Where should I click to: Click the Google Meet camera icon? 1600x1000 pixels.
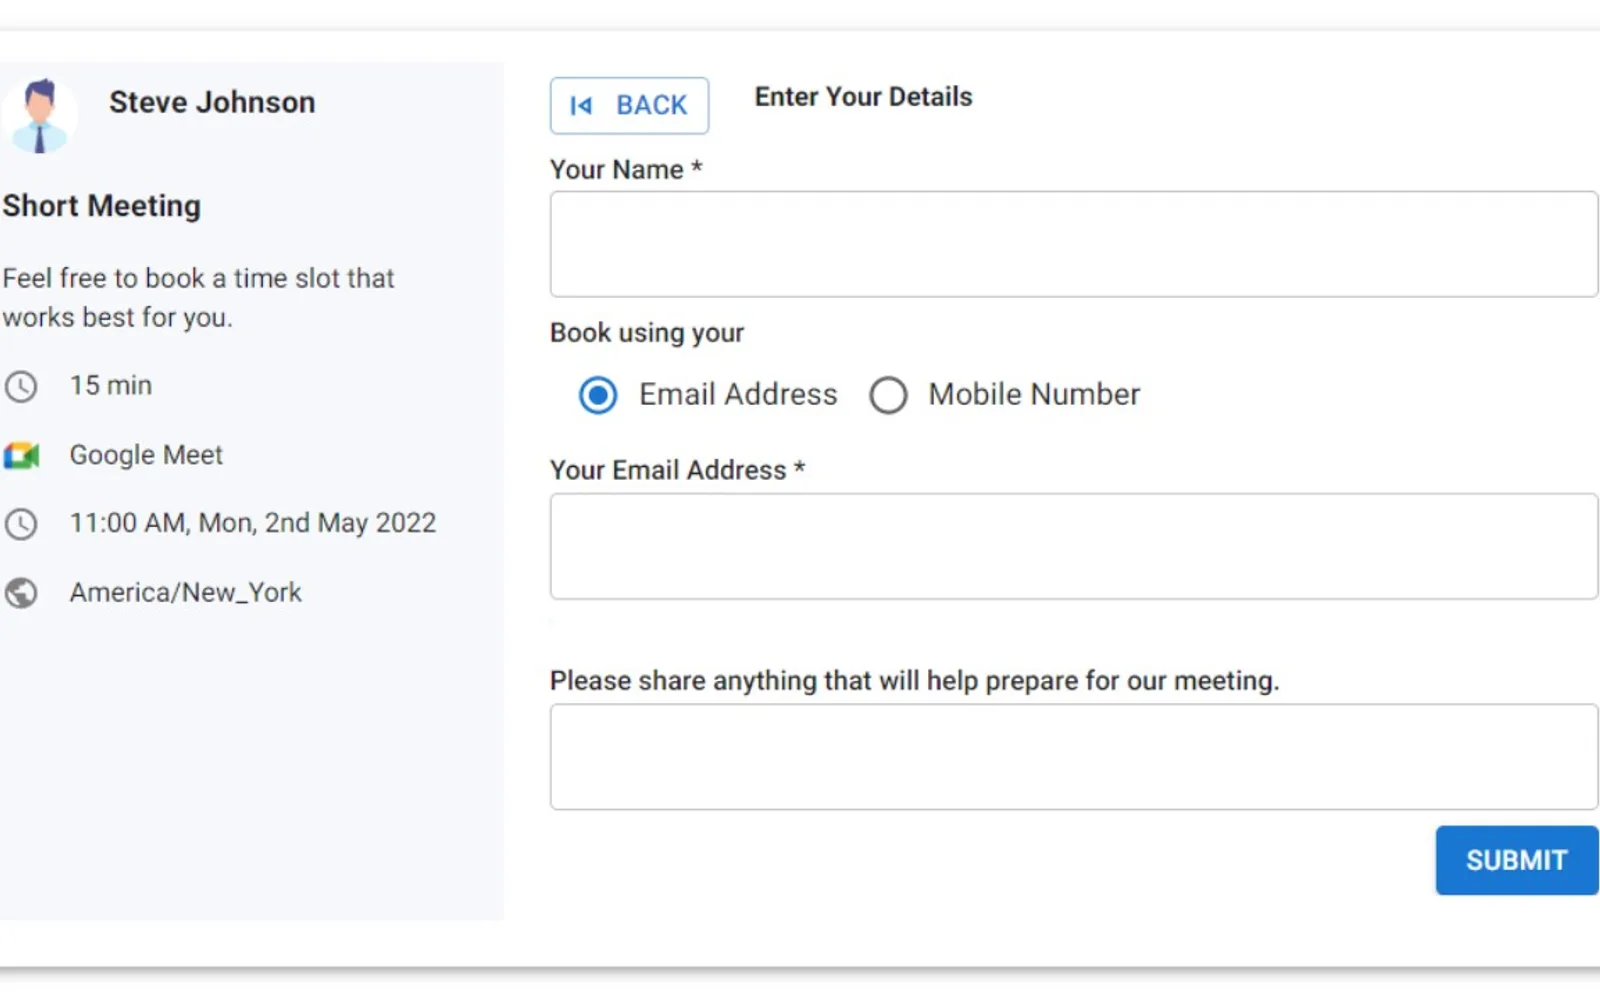tap(21, 456)
